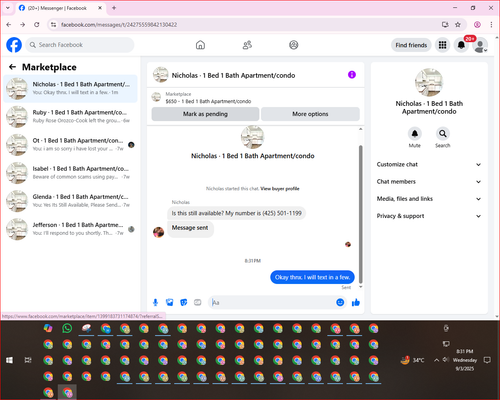Screen dimensions: 500x400
Task: Mute the conversation with bell icon
Action: pyautogui.click(x=415, y=134)
